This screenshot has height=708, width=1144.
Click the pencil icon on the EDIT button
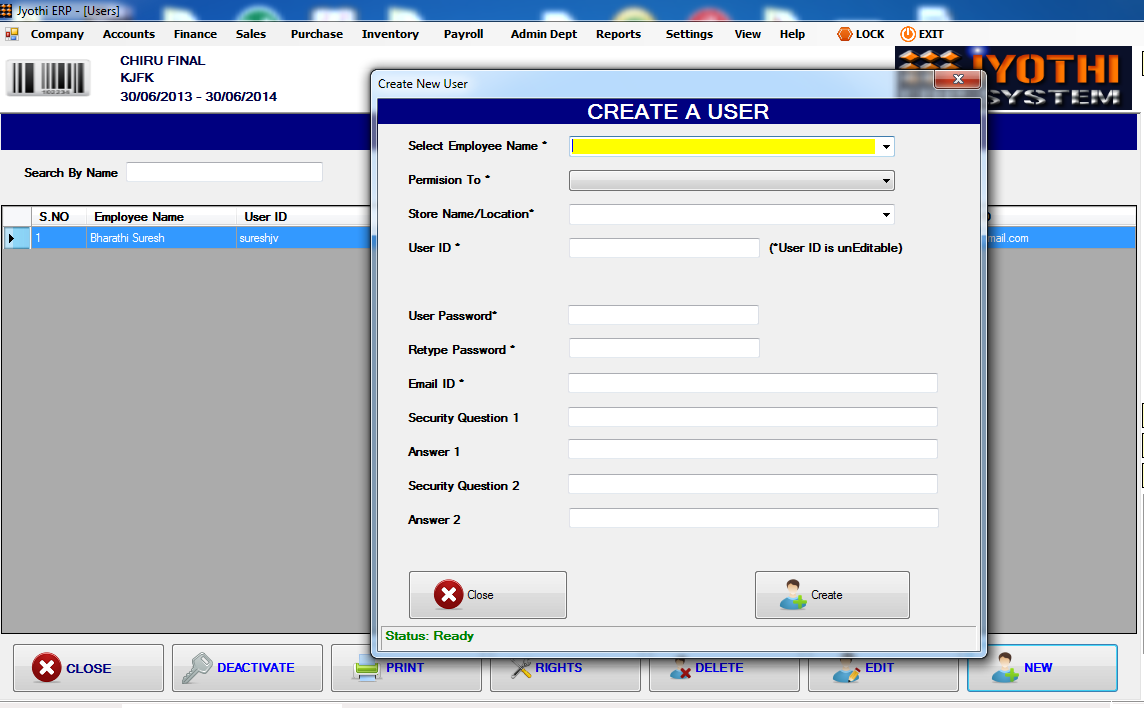click(x=846, y=668)
